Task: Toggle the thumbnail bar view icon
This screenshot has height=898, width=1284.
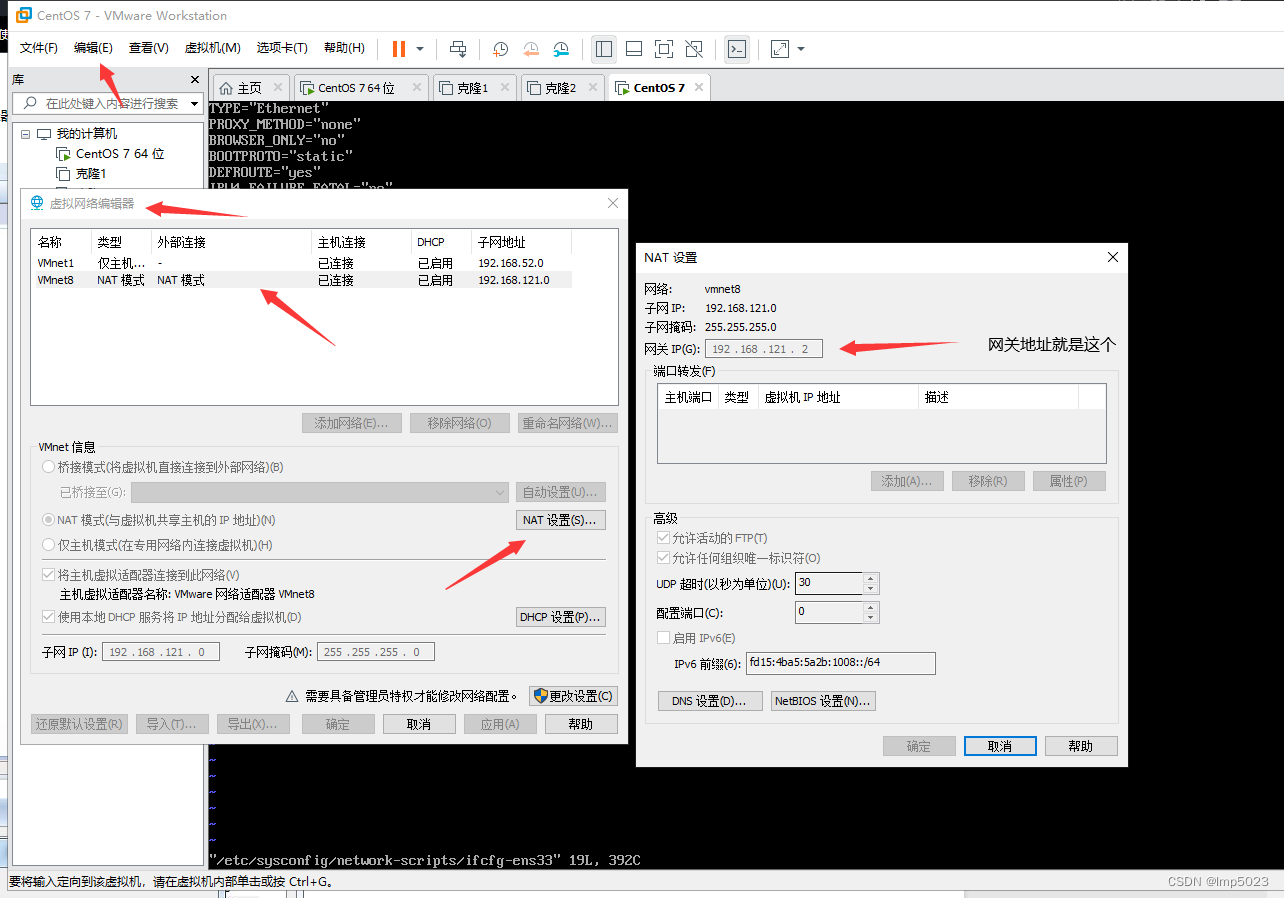Action: [x=633, y=48]
